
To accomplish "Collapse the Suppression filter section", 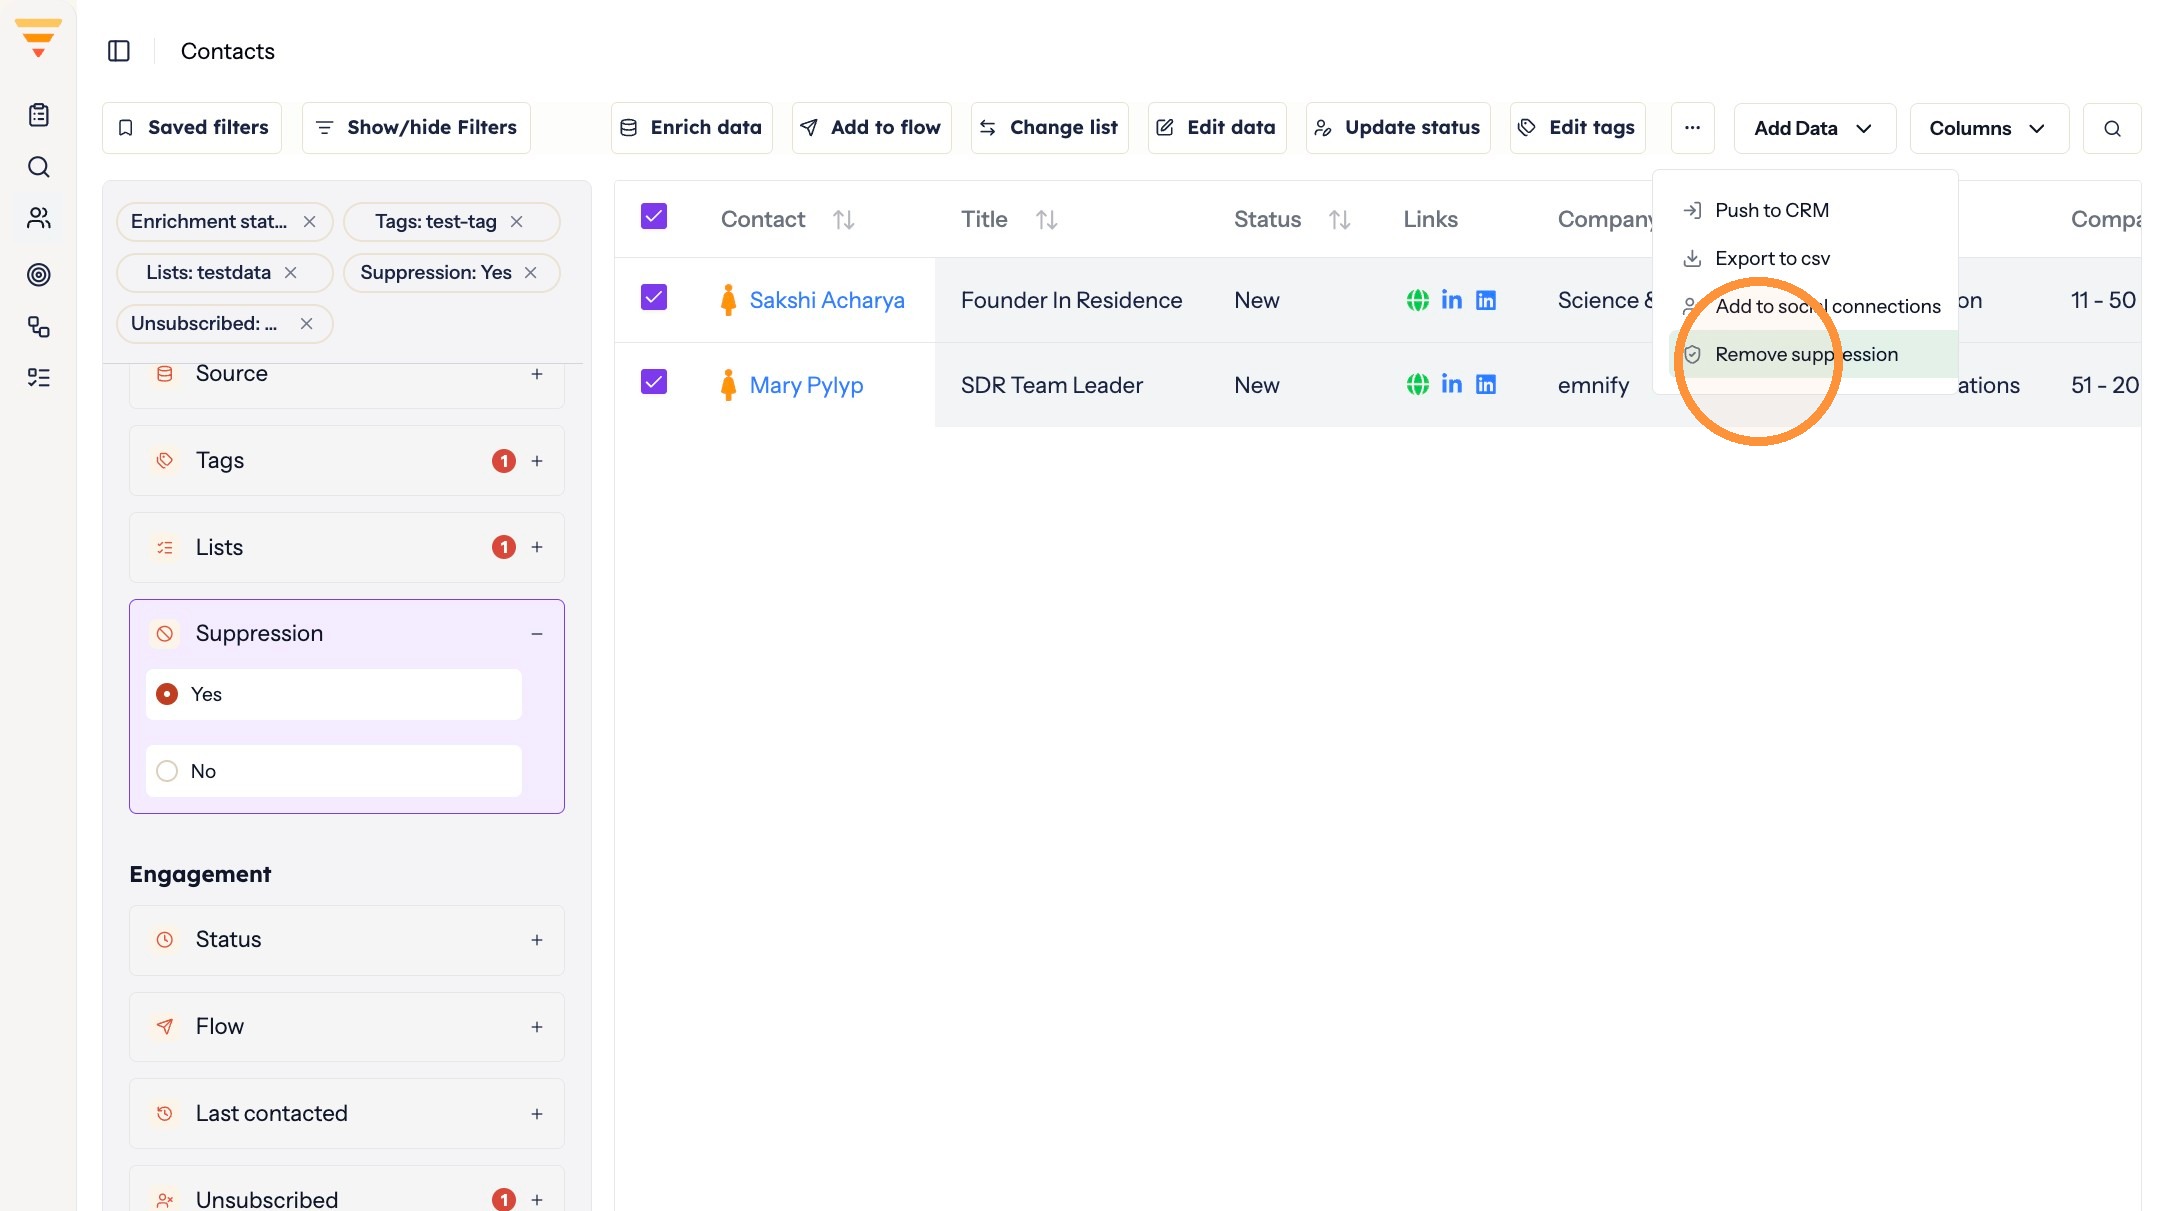I will (537, 634).
